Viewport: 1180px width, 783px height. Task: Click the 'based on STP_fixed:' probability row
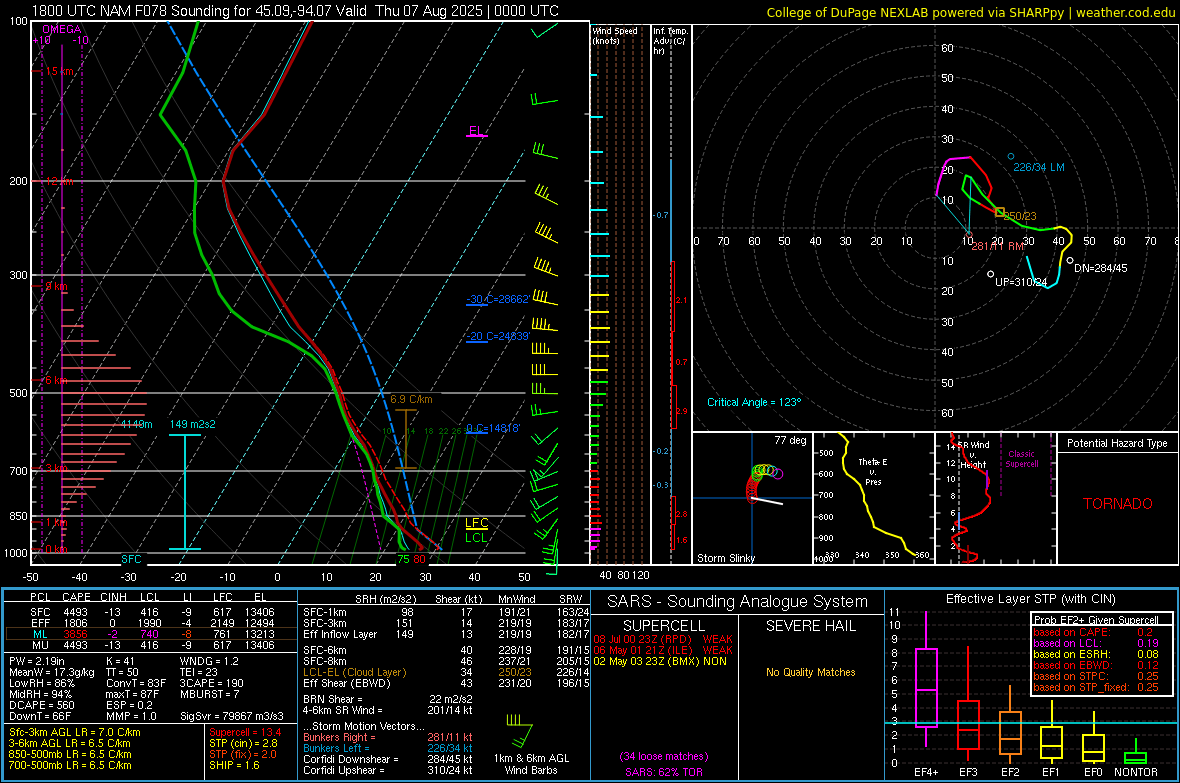pos(1096,687)
